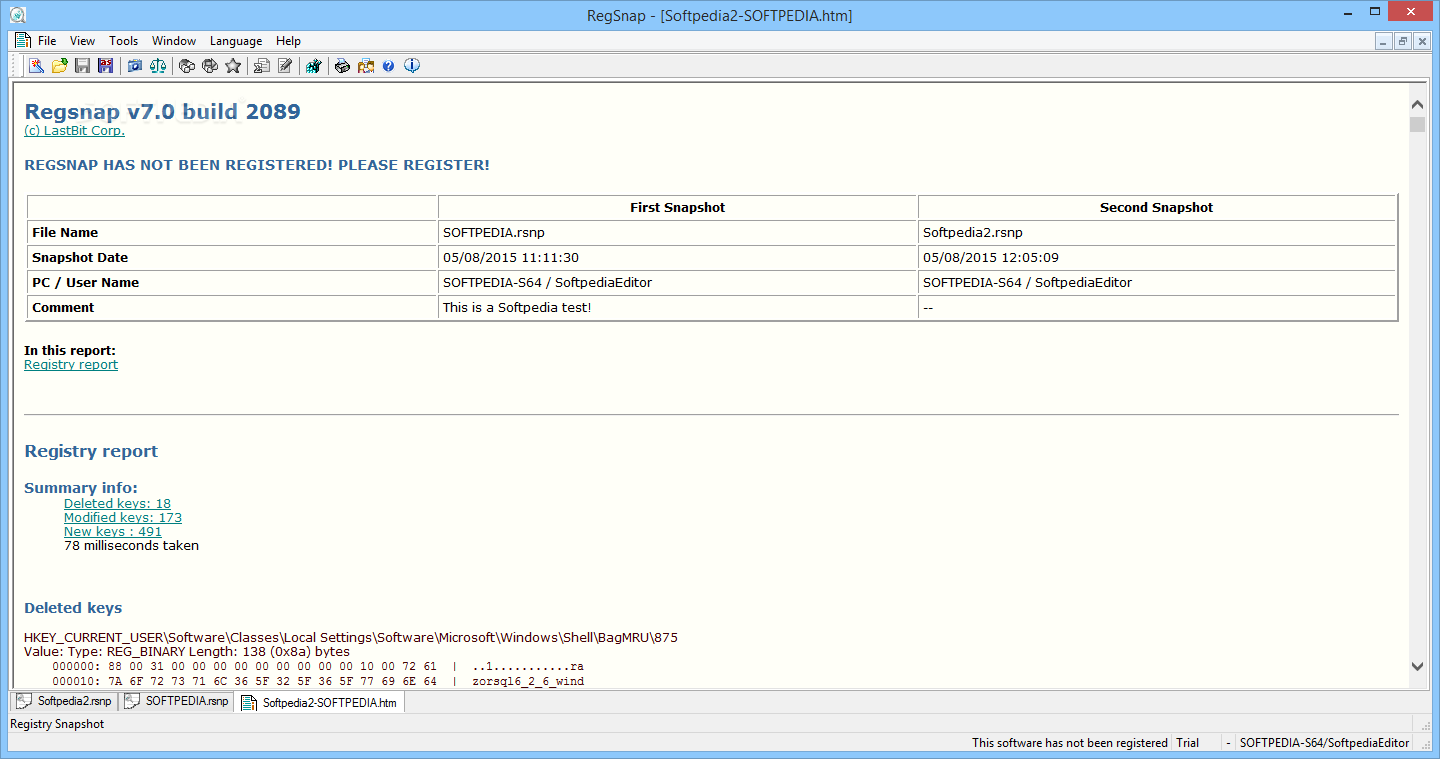Follow the (c) LastBit Corp. link

coord(75,131)
